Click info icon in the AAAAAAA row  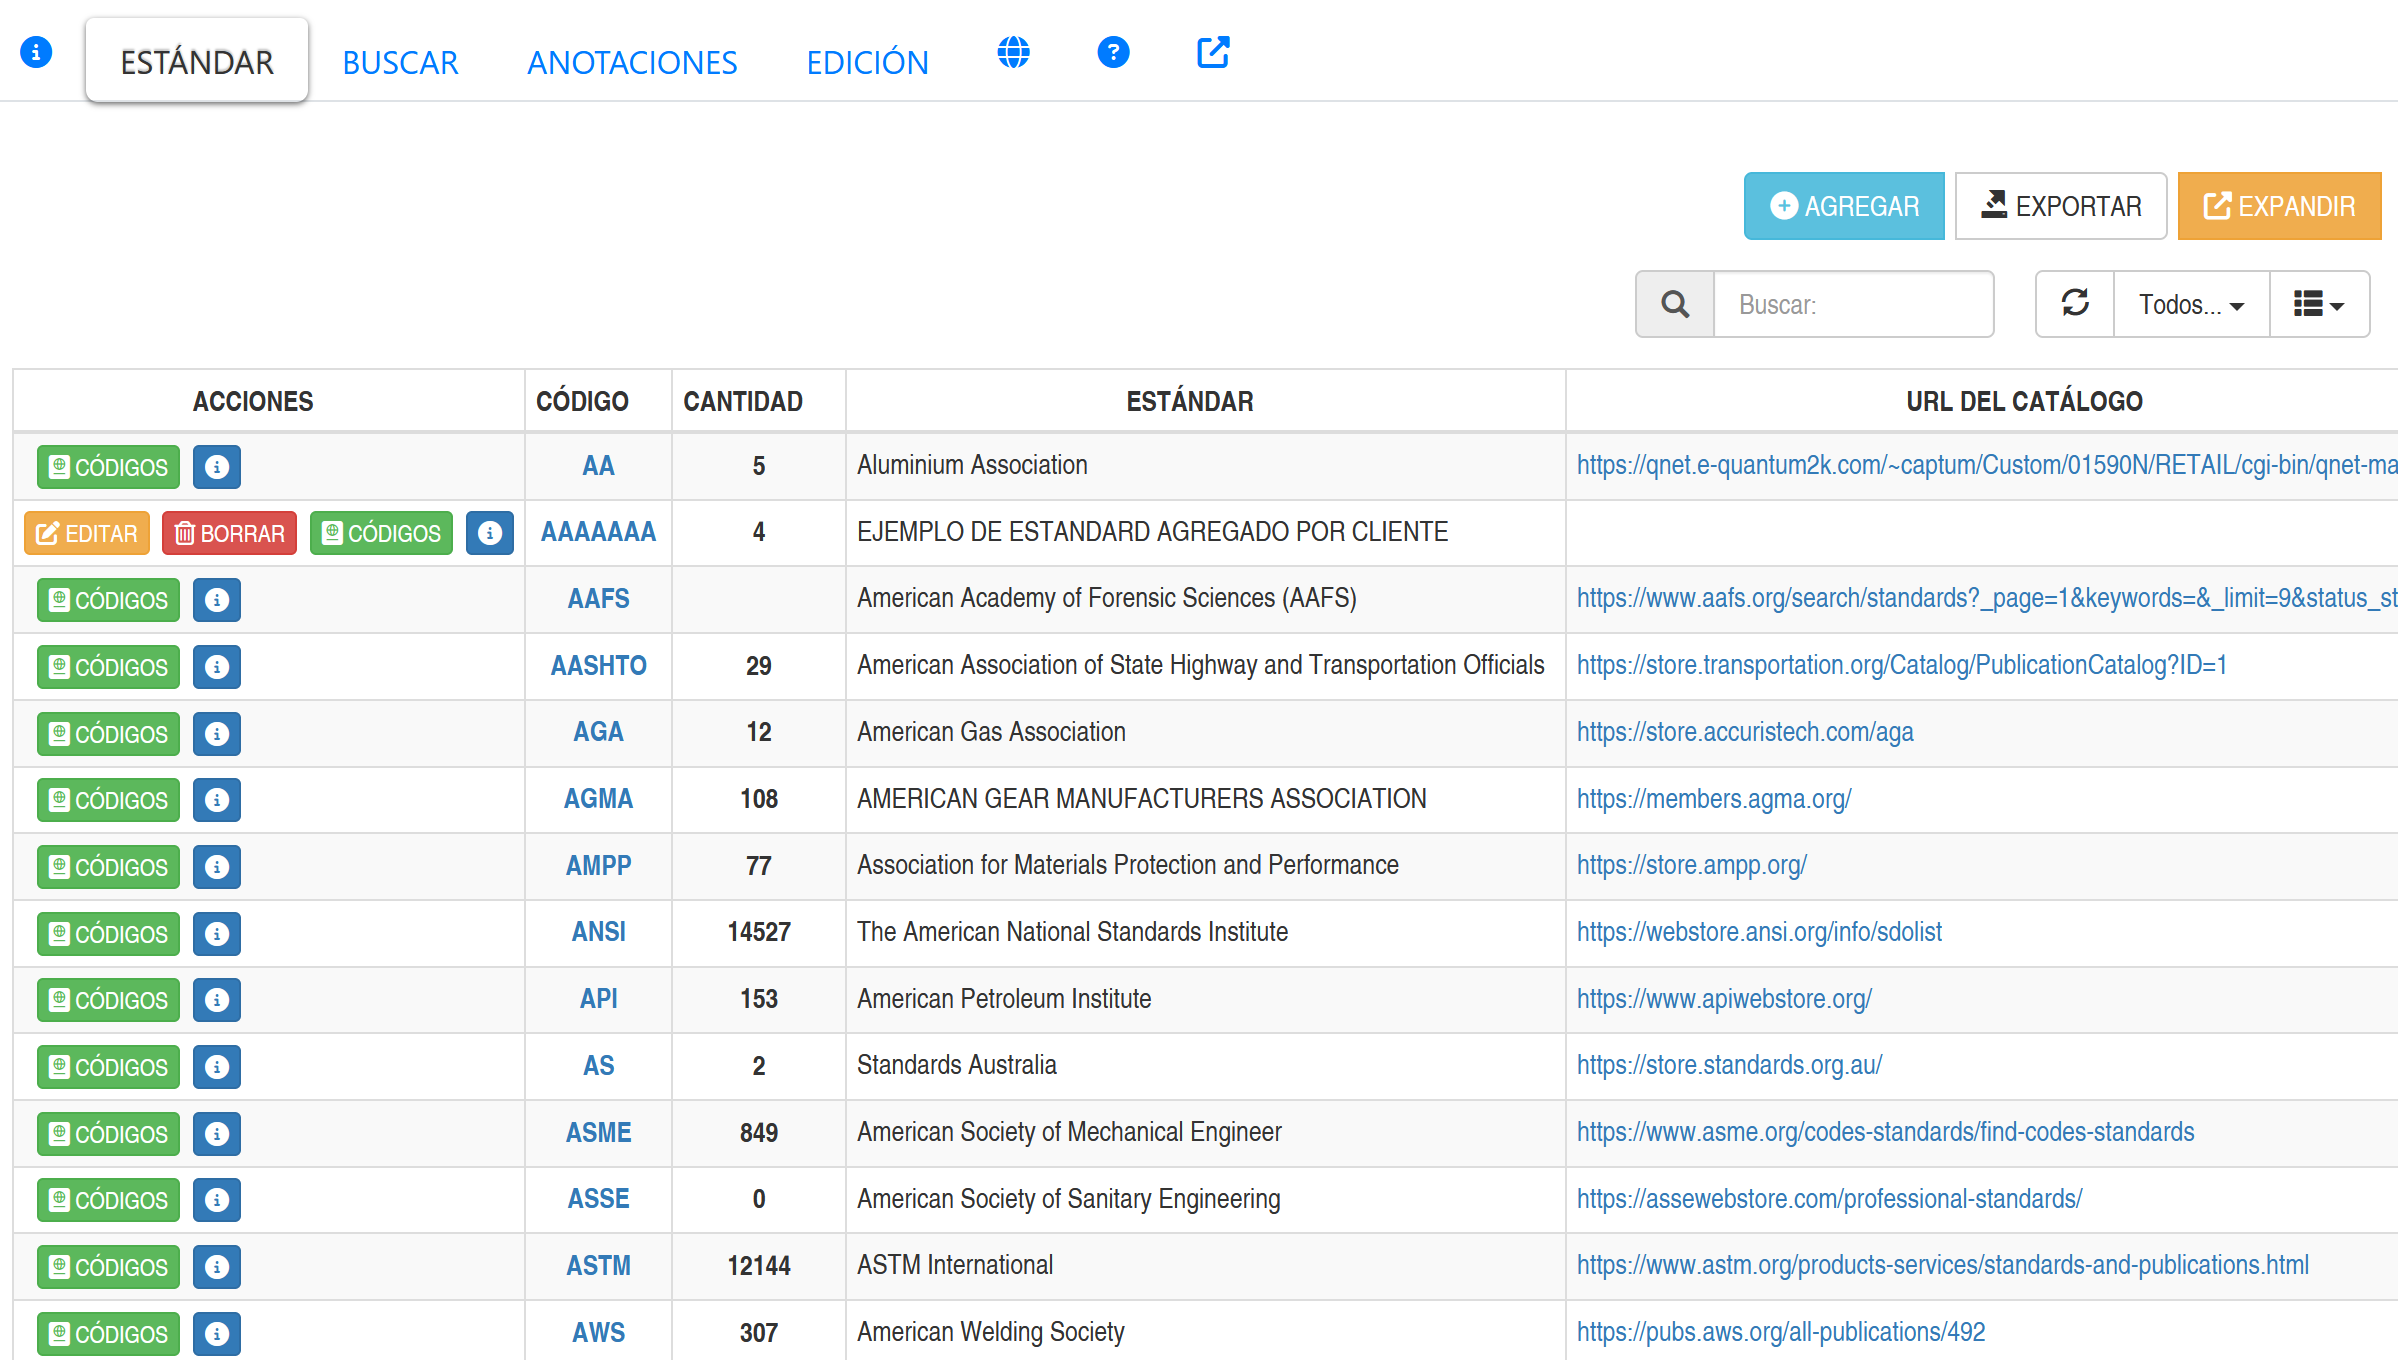(x=490, y=533)
